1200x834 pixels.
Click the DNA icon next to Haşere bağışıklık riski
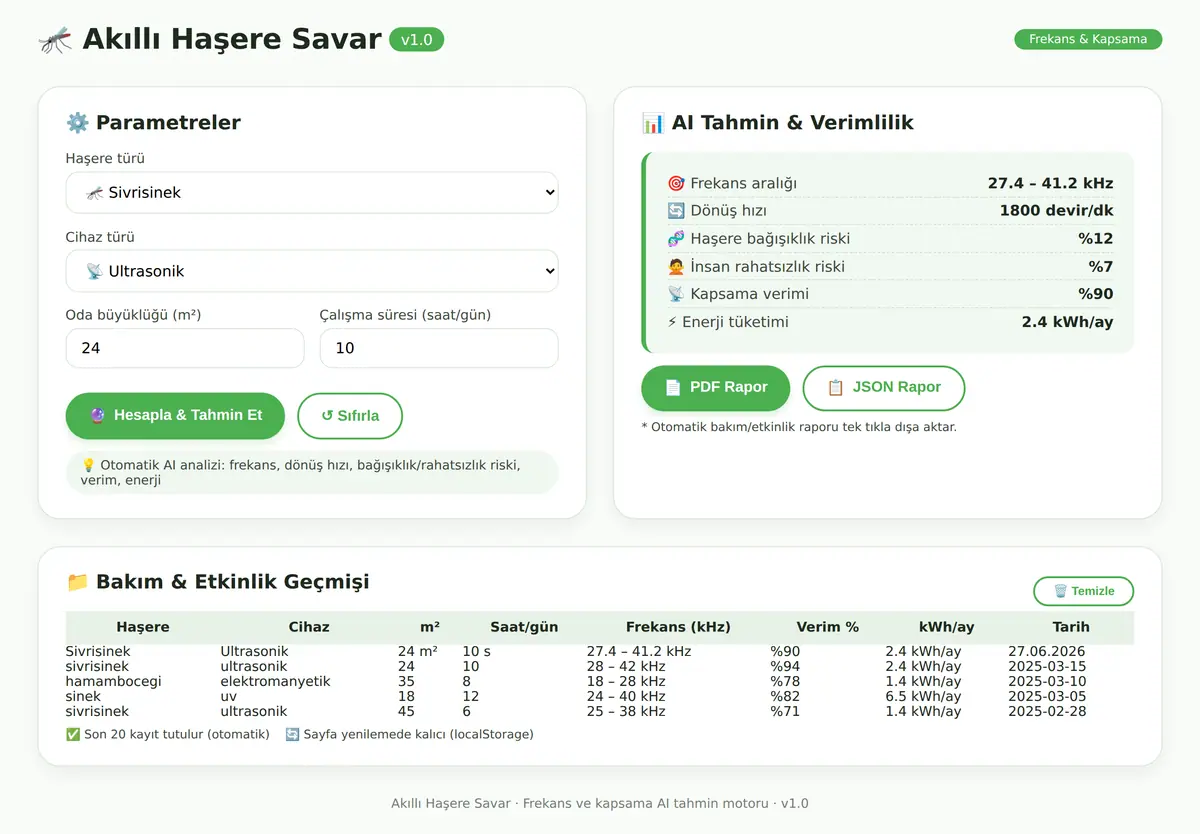[676, 239]
